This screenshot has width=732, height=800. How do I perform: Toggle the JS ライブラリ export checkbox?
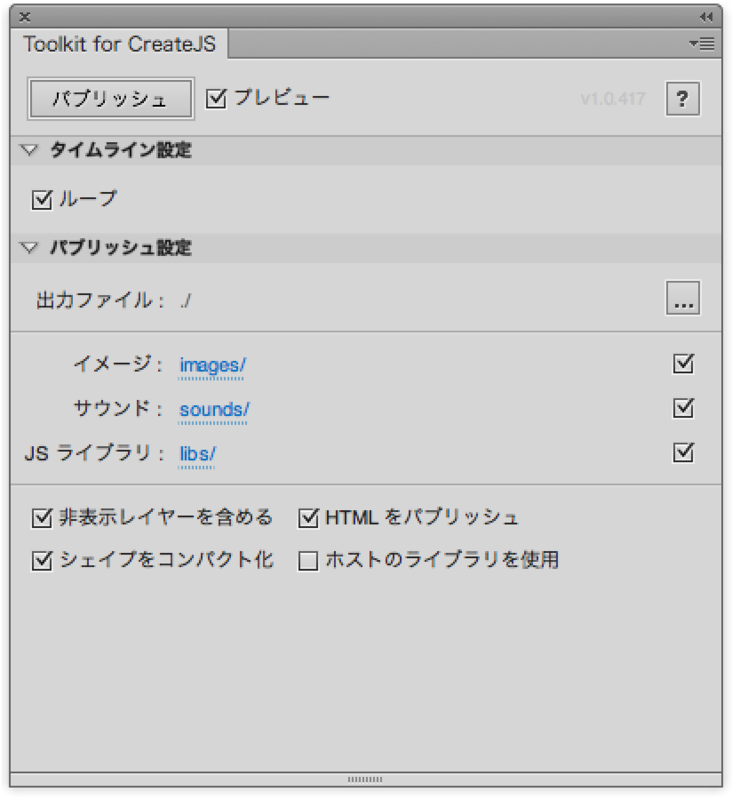click(683, 452)
